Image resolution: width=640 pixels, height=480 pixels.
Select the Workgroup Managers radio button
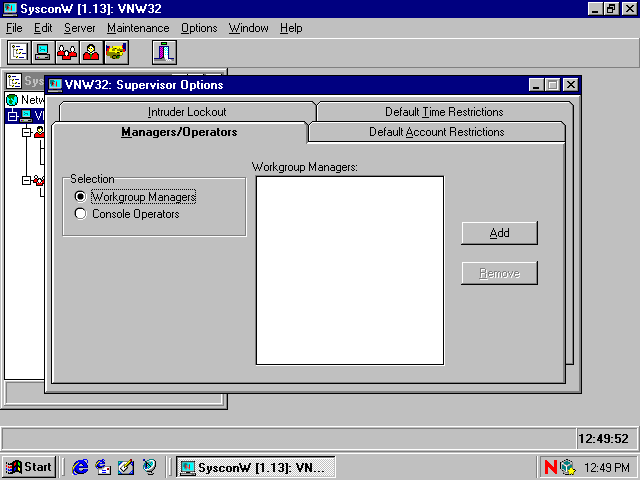(80, 197)
